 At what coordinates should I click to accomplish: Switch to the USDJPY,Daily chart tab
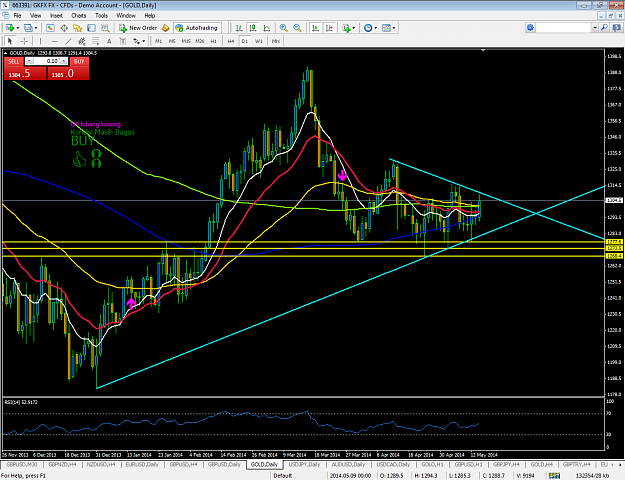pos(305,464)
